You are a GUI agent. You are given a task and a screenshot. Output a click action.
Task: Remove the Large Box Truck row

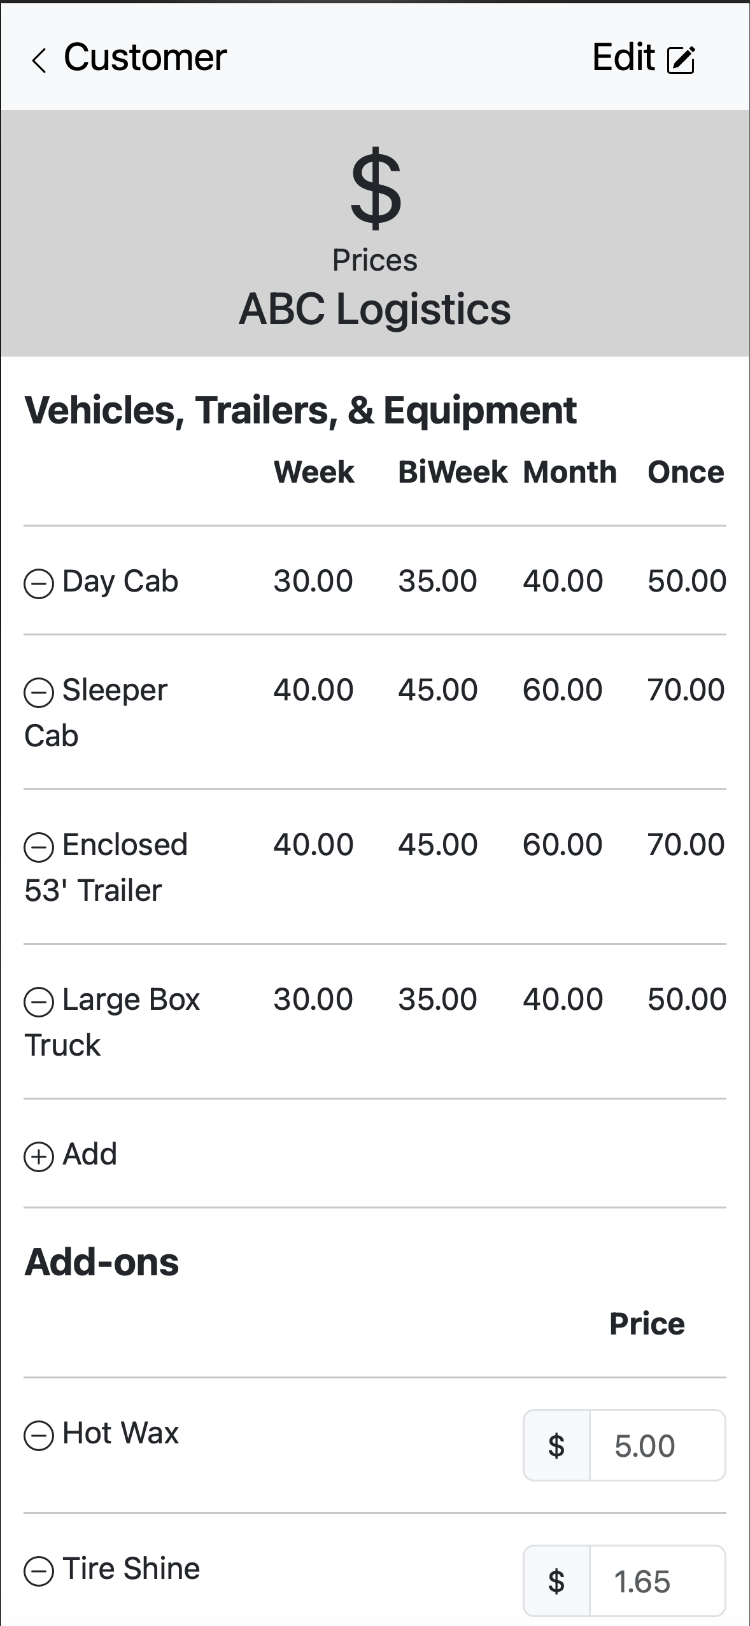click(39, 1002)
